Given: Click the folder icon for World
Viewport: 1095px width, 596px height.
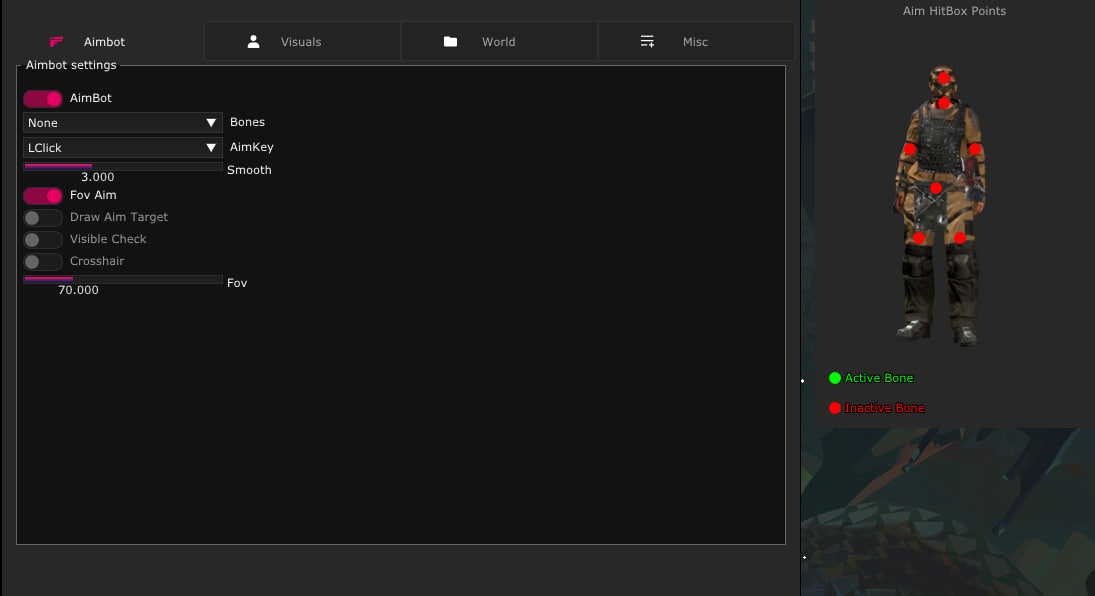Looking at the screenshot, I should pyautogui.click(x=450, y=42).
